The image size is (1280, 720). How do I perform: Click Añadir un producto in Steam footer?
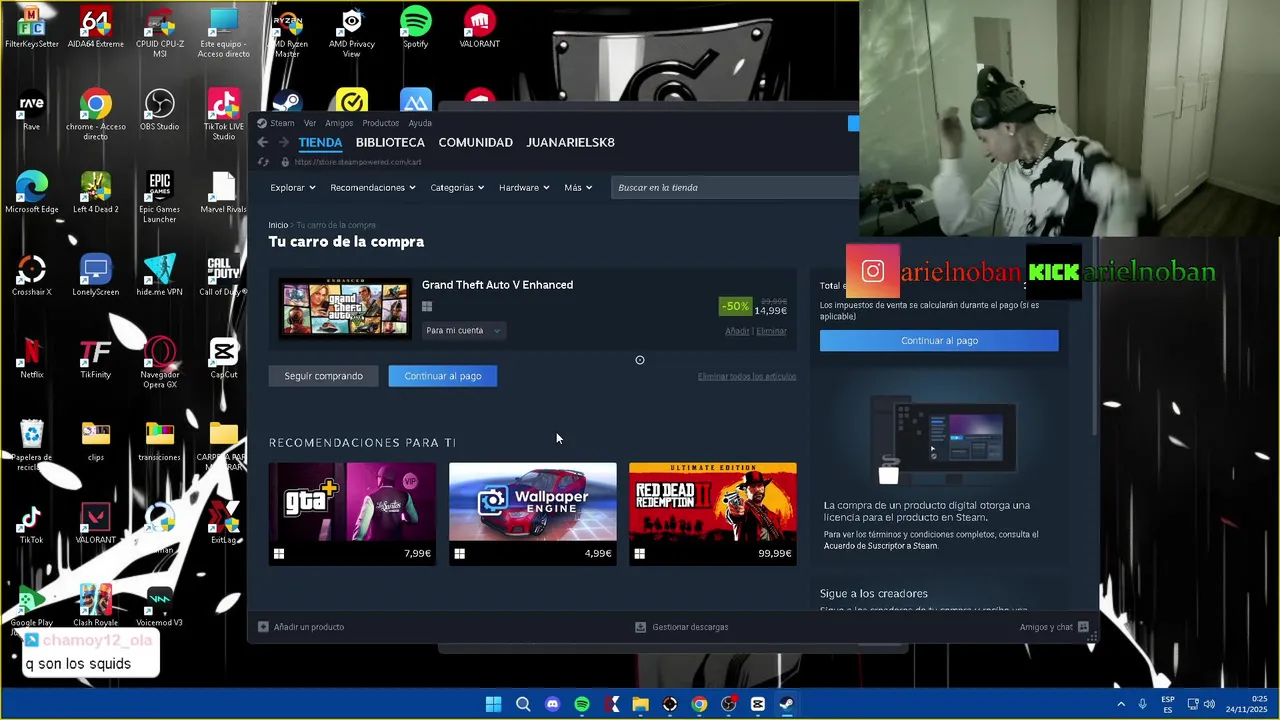(301, 627)
